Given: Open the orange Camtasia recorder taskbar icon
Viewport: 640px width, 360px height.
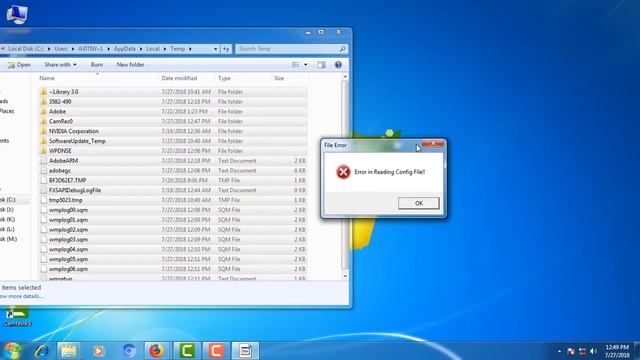Looking at the screenshot, I should click(x=216, y=351).
